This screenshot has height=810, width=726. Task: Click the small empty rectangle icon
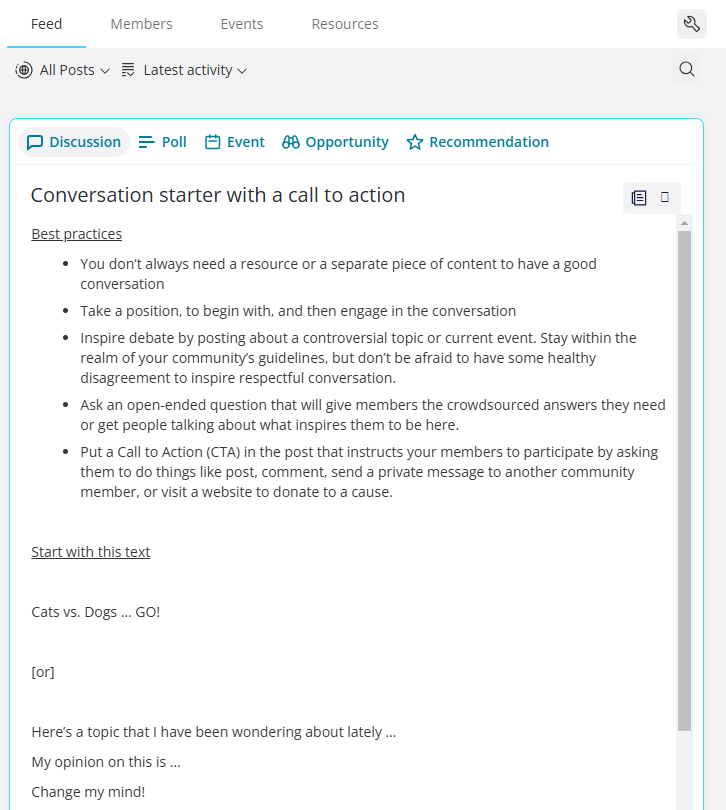pos(665,197)
